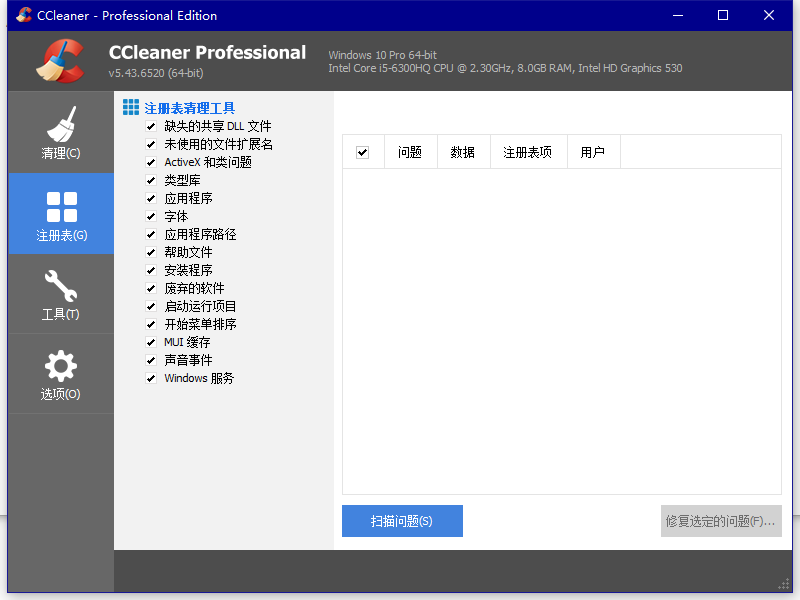This screenshot has height=600, width=800.
Task: Close the CCleaner window
Action: [769, 15]
